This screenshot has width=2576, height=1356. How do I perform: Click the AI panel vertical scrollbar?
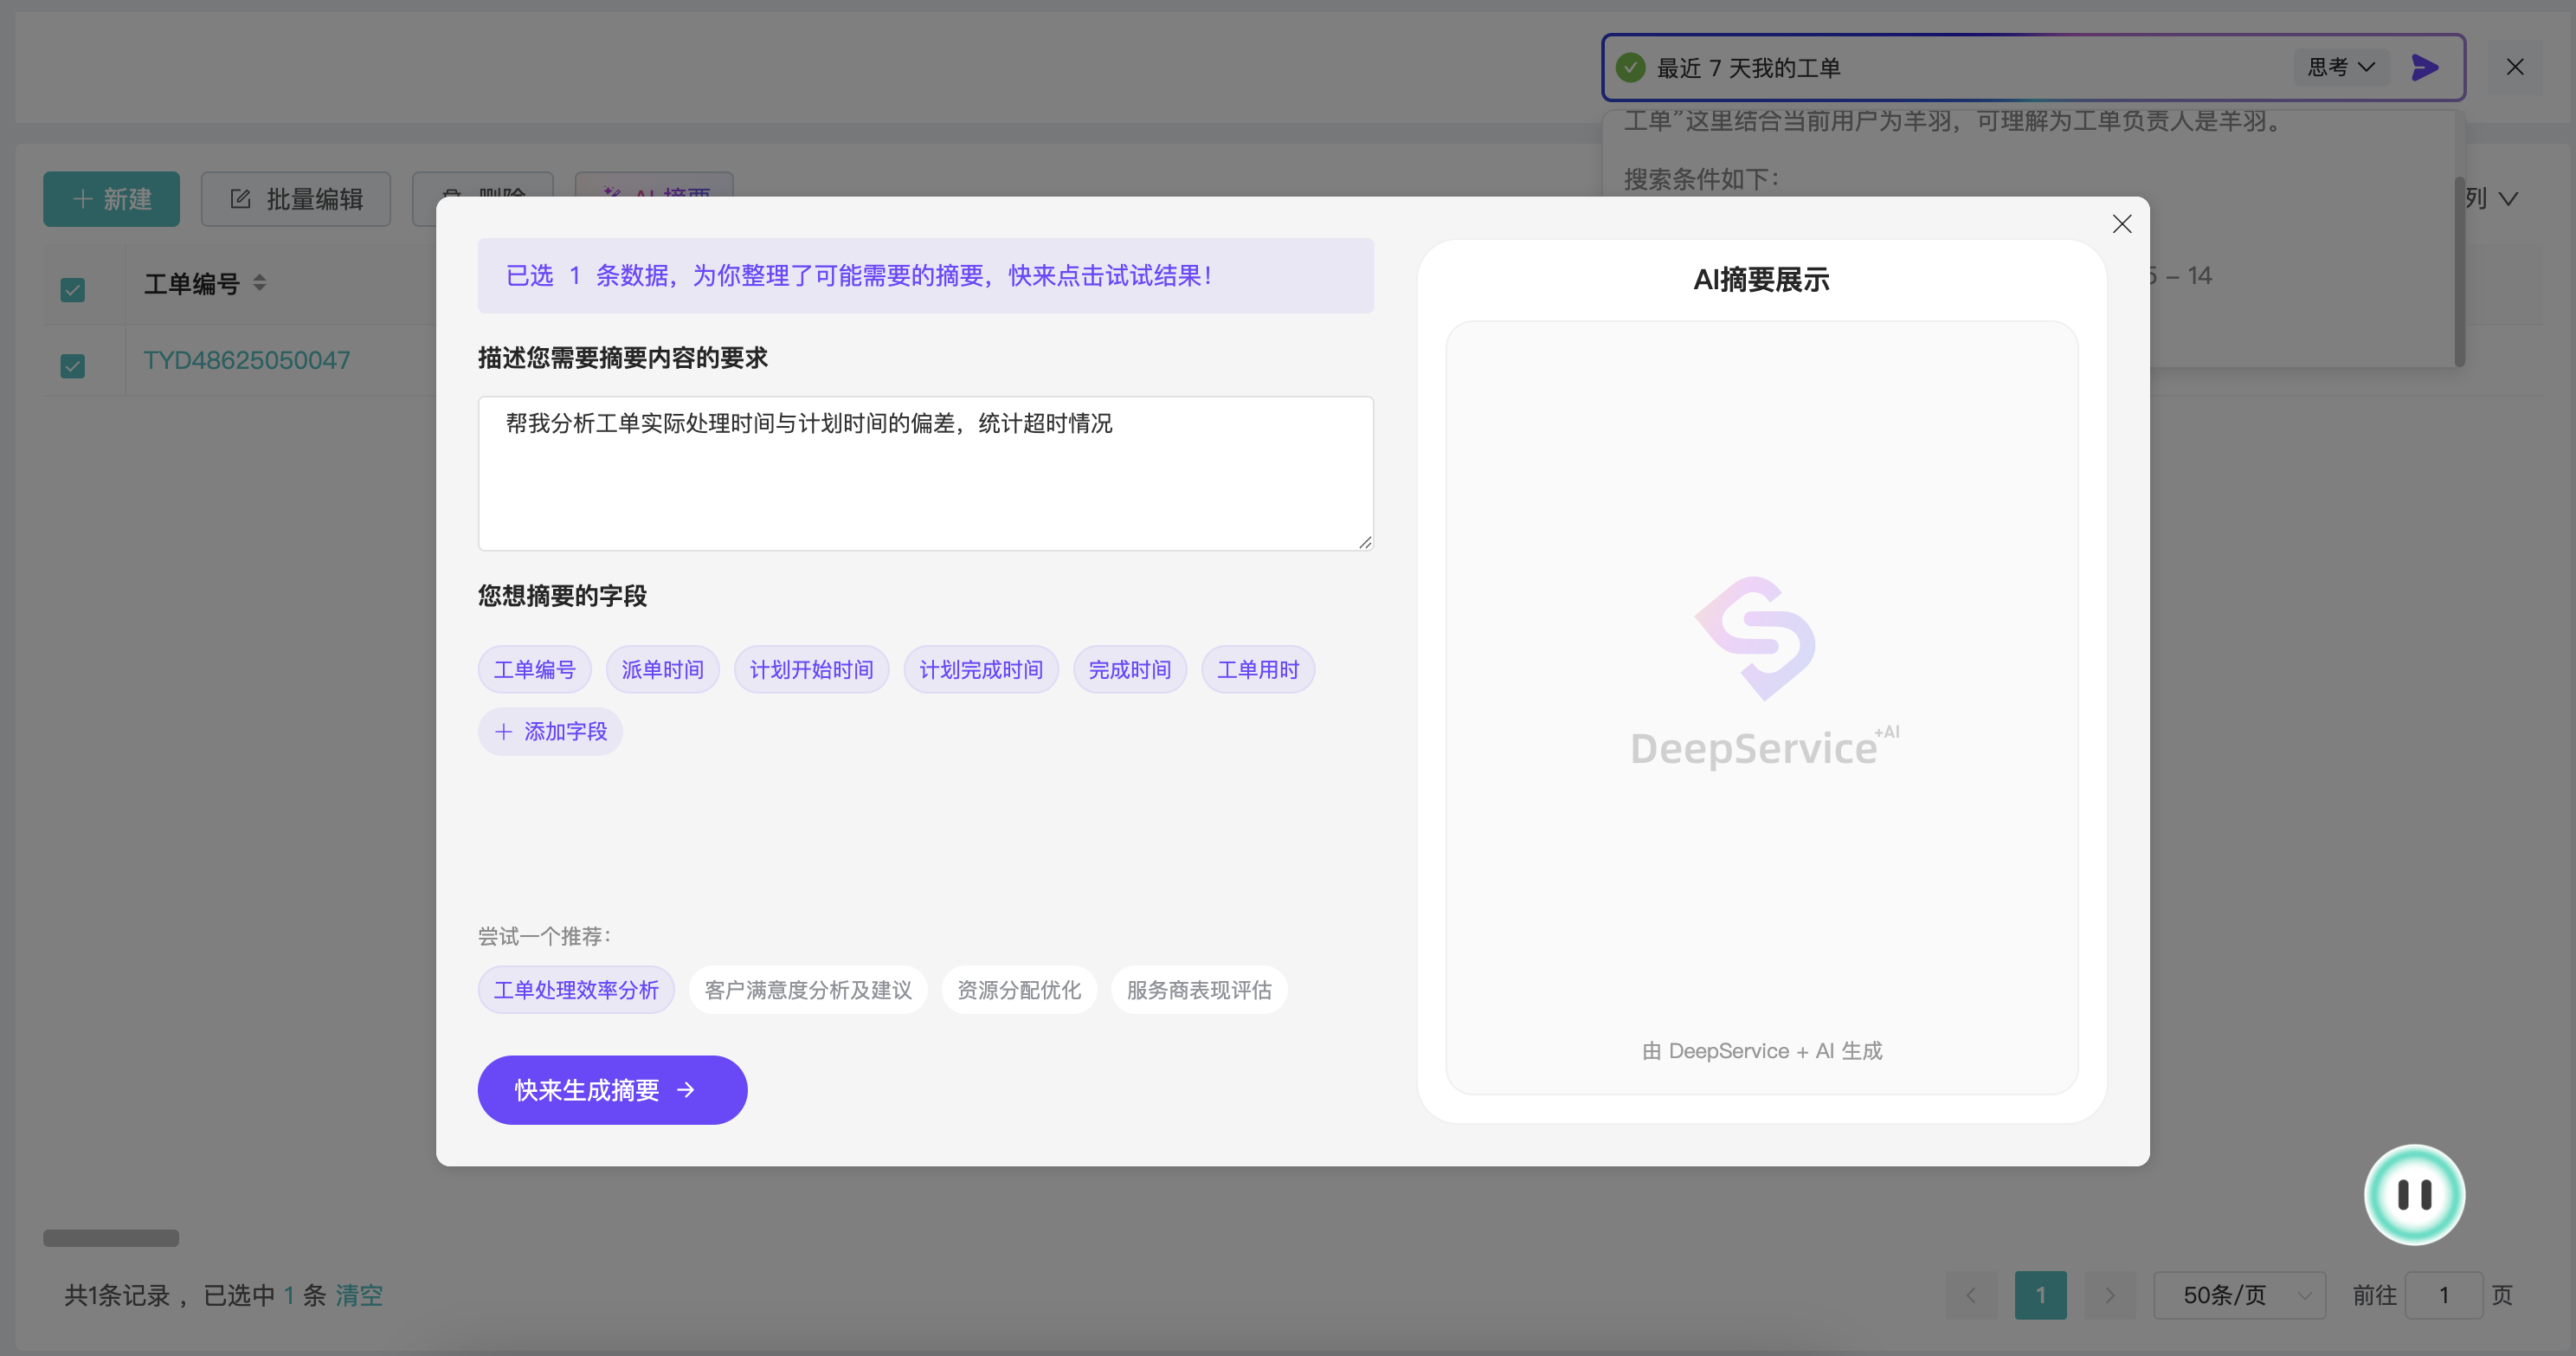coord(2460,271)
